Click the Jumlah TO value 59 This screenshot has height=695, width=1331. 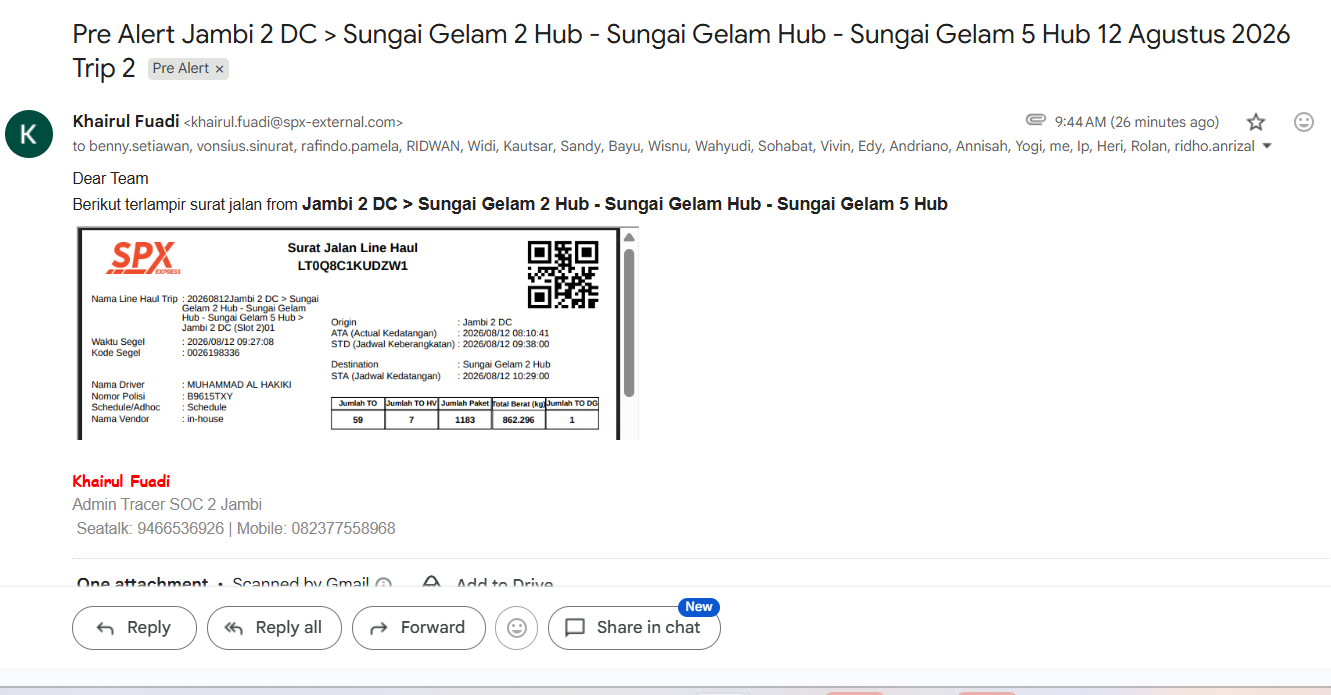(x=357, y=420)
